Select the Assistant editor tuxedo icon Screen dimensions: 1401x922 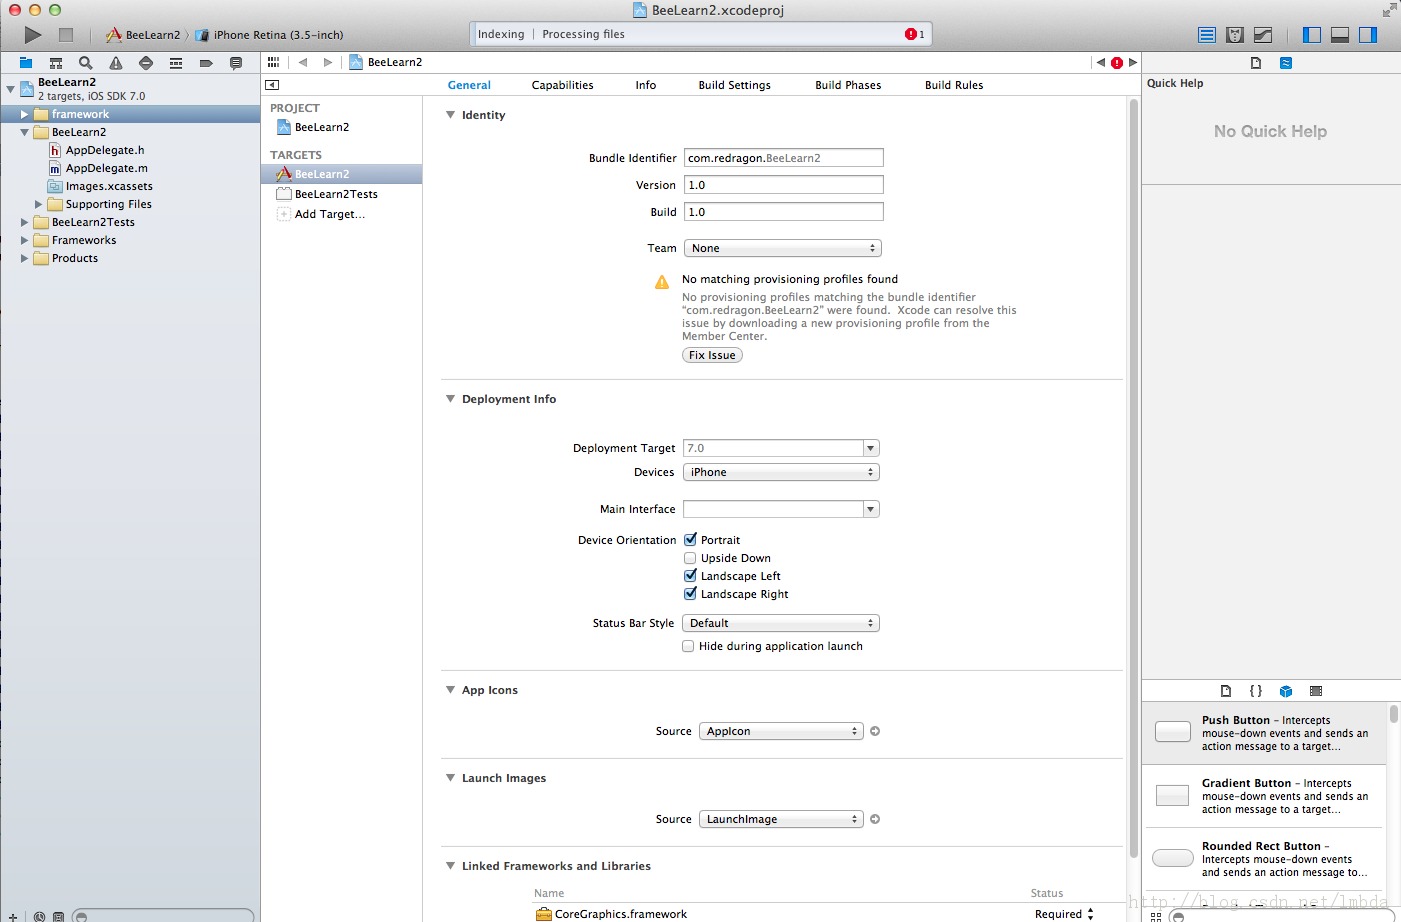click(x=1235, y=35)
